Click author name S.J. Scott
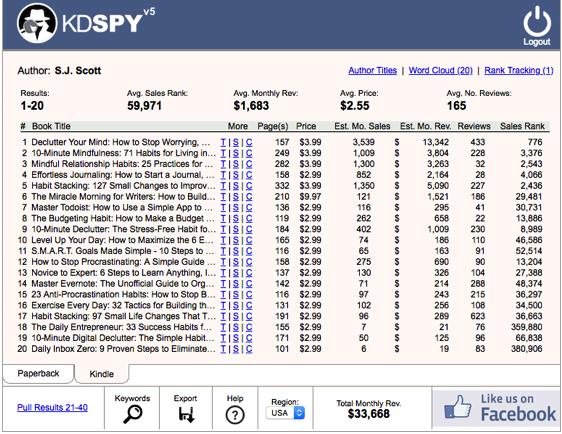Viewport: 562px width, 434px height. [78, 71]
